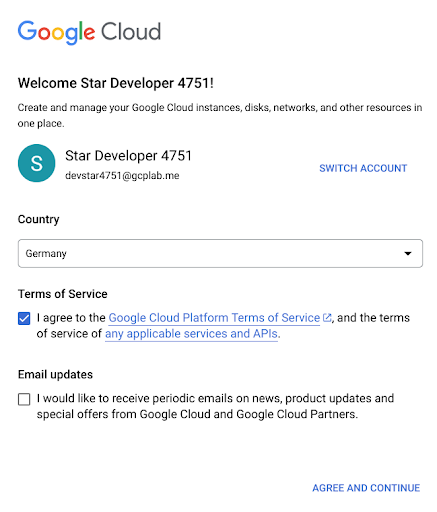Click the 'I agree to the' label text

point(71,318)
